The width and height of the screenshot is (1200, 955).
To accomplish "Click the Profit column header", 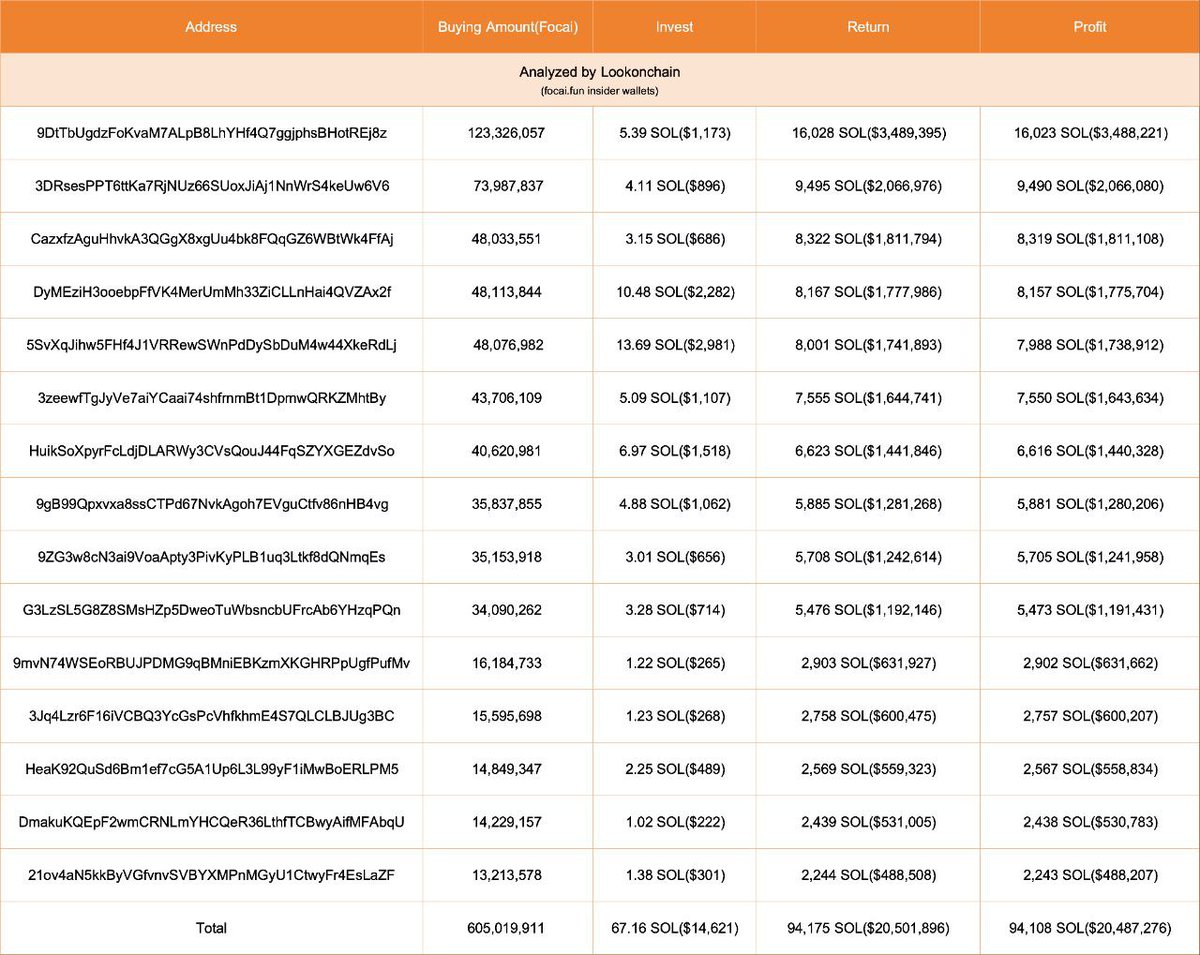I will coord(1089,27).
